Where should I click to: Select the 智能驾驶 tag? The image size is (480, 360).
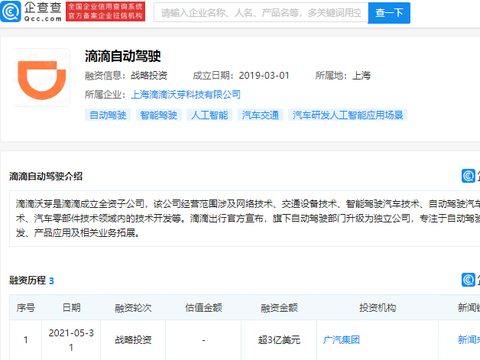(159, 115)
